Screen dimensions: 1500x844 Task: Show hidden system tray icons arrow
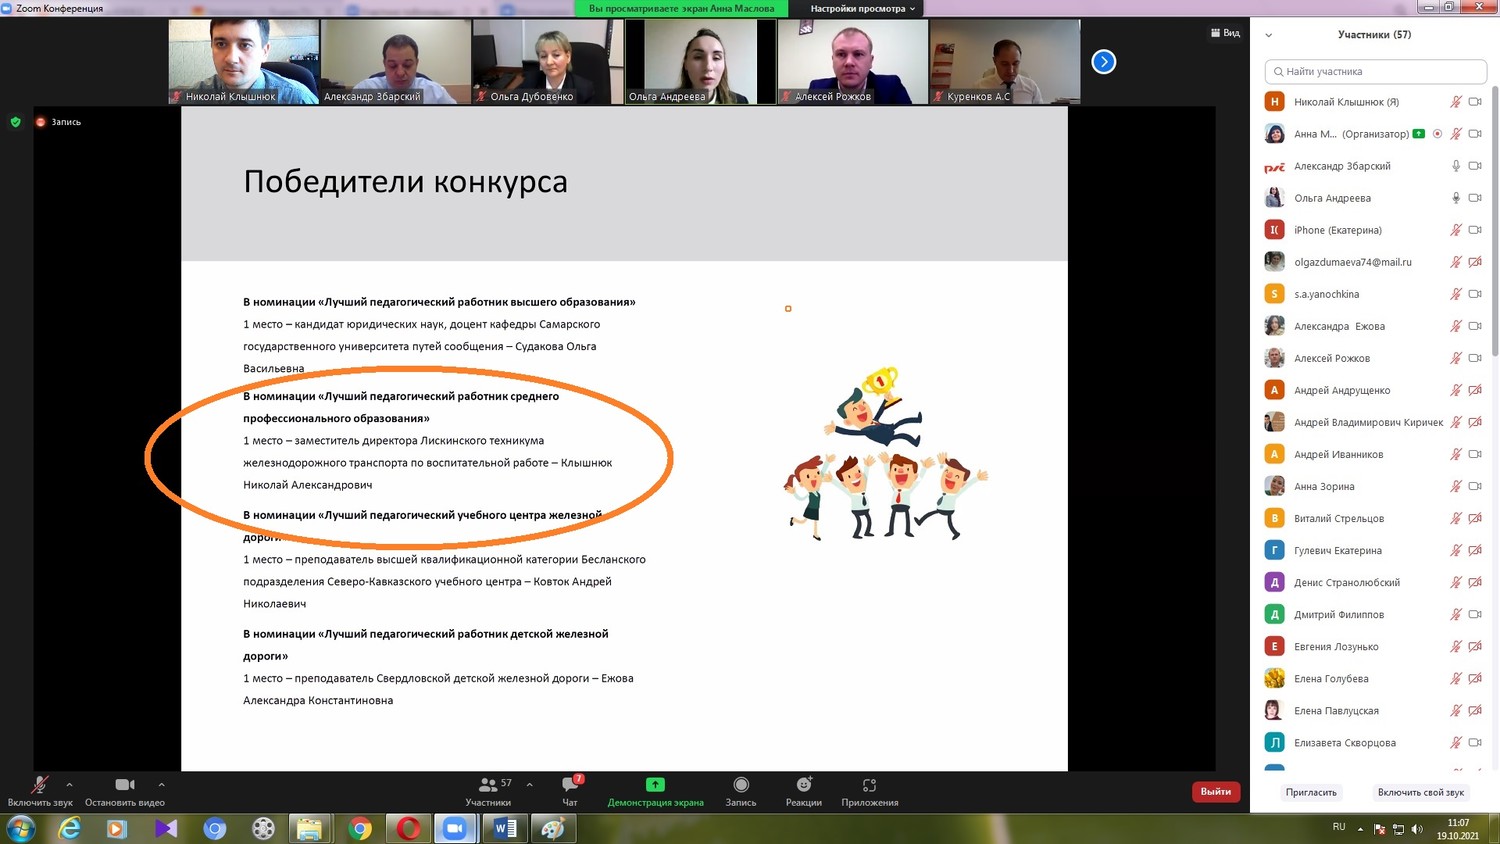click(1360, 829)
